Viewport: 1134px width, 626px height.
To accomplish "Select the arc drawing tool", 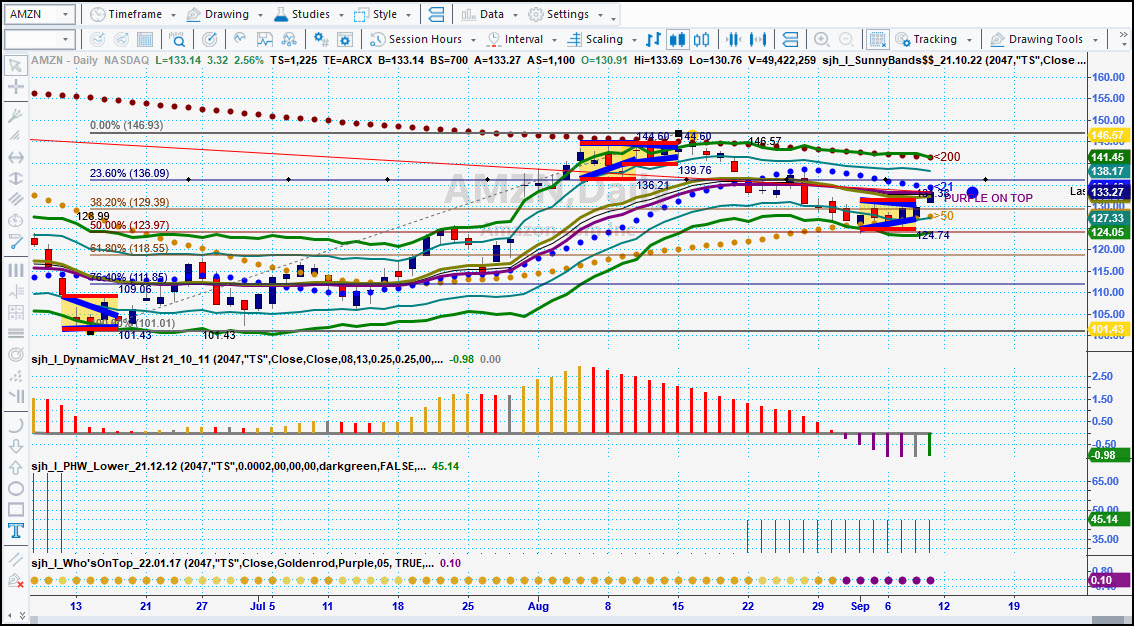I will (x=15, y=426).
